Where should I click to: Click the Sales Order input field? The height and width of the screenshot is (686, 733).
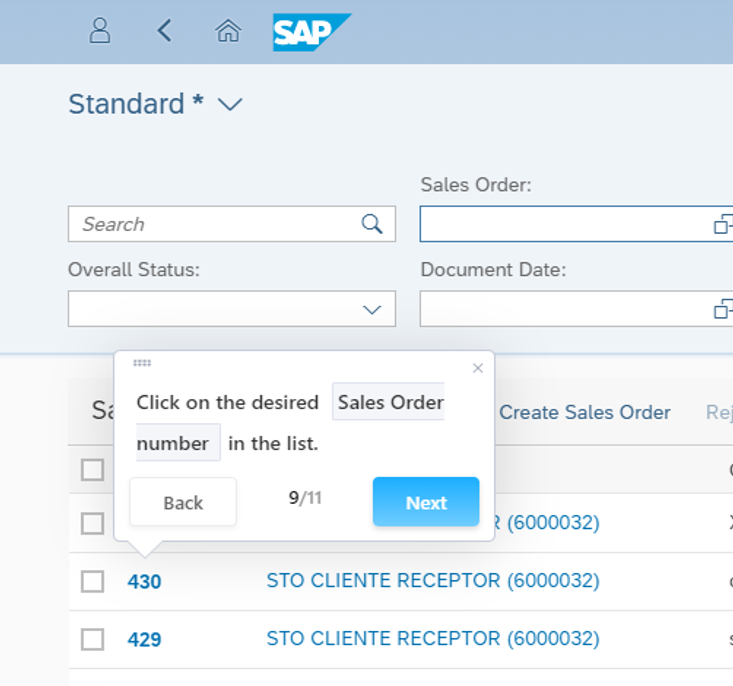[576, 224]
